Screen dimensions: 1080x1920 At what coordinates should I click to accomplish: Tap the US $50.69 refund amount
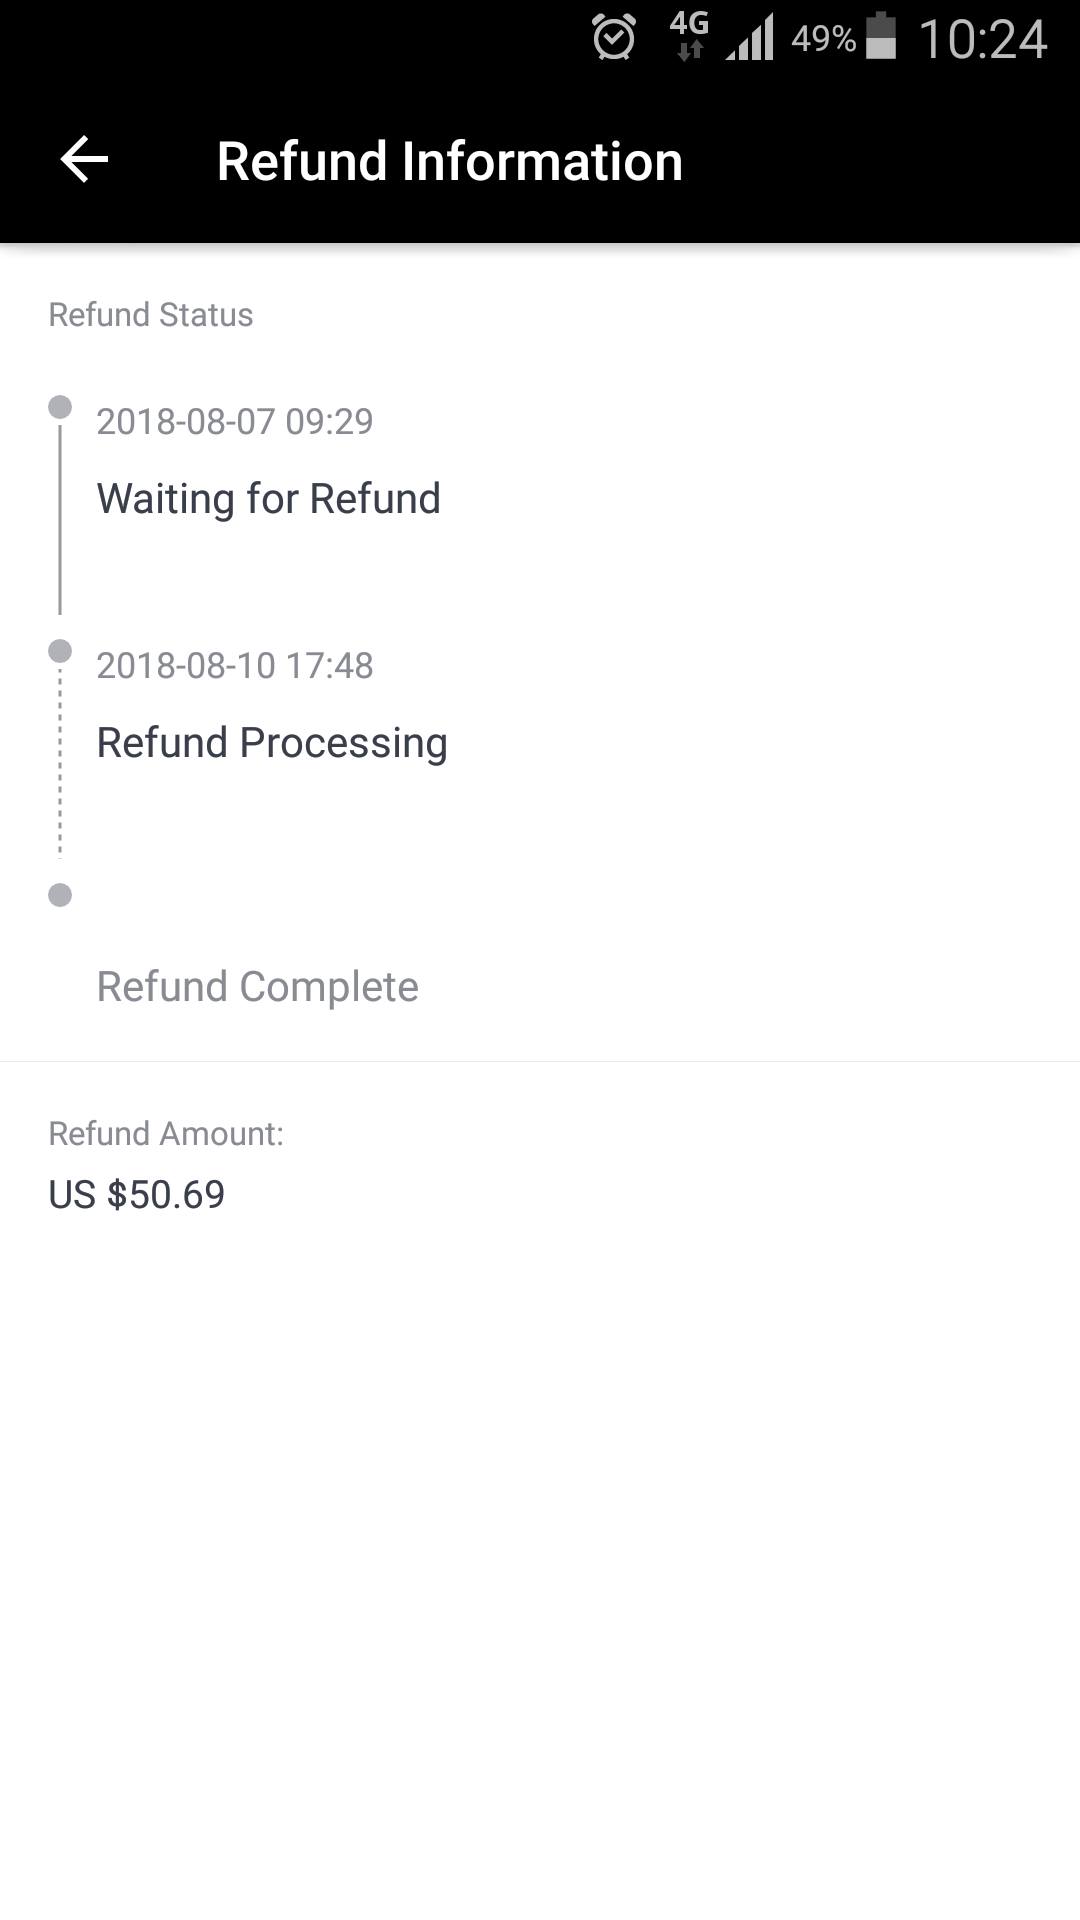137,1194
